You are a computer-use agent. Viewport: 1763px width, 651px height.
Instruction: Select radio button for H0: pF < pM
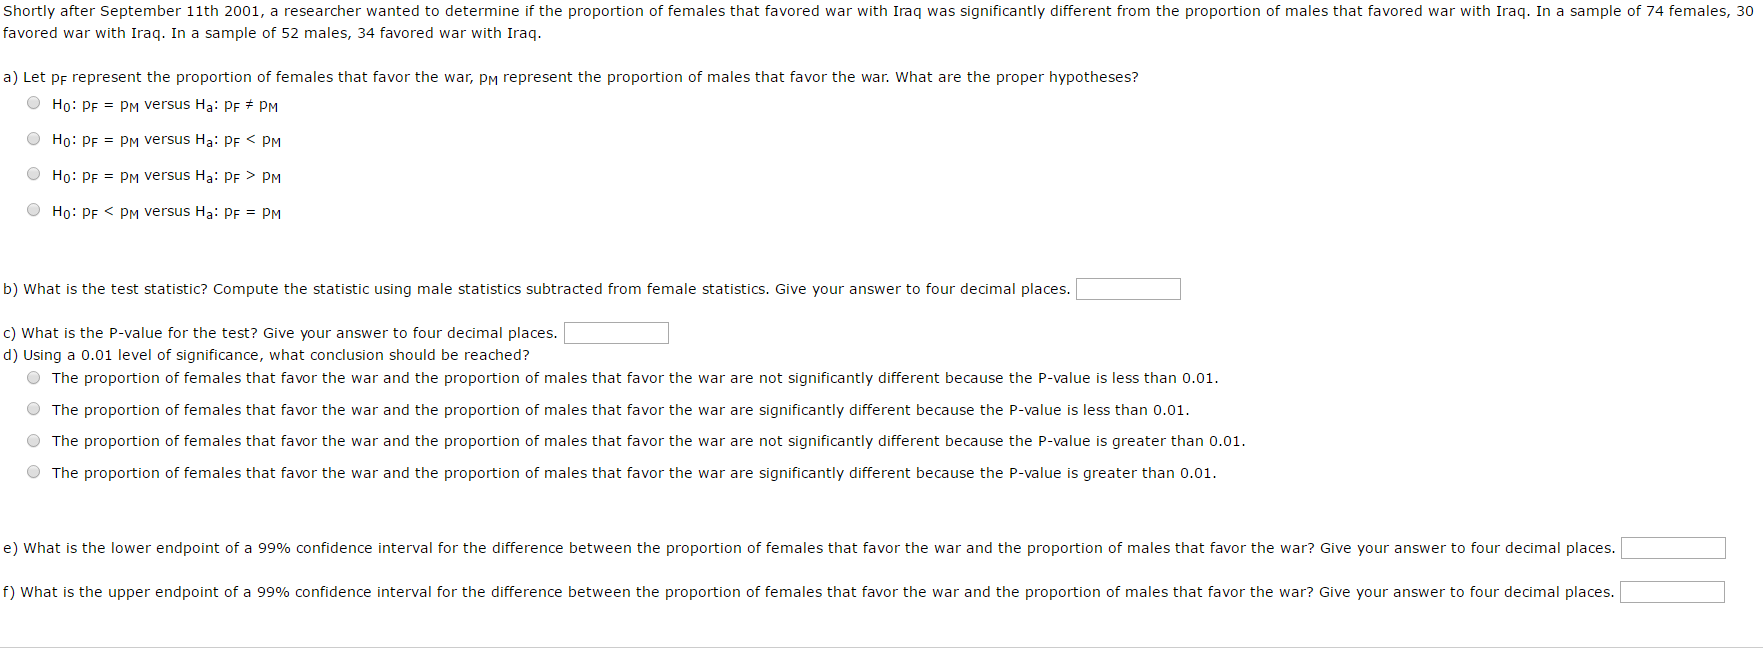click(34, 210)
